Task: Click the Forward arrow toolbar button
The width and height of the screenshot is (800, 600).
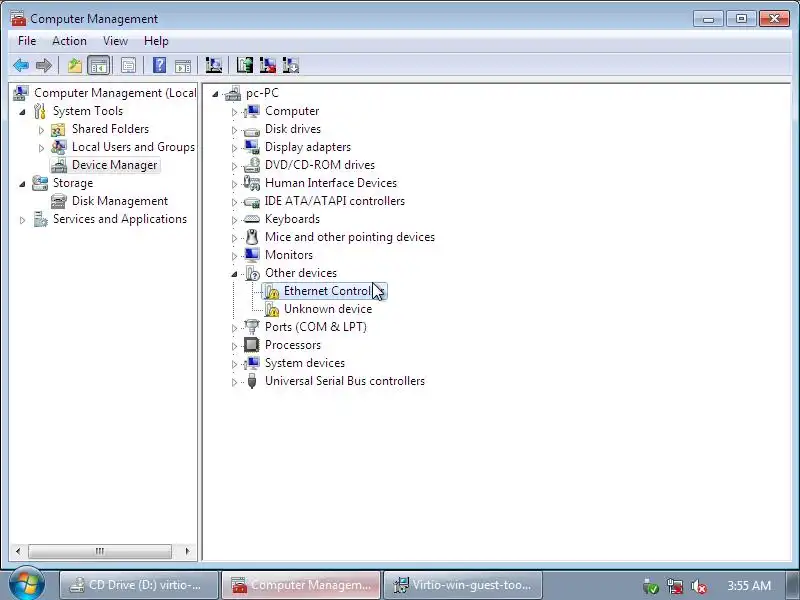Action: click(x=44, y=65)
